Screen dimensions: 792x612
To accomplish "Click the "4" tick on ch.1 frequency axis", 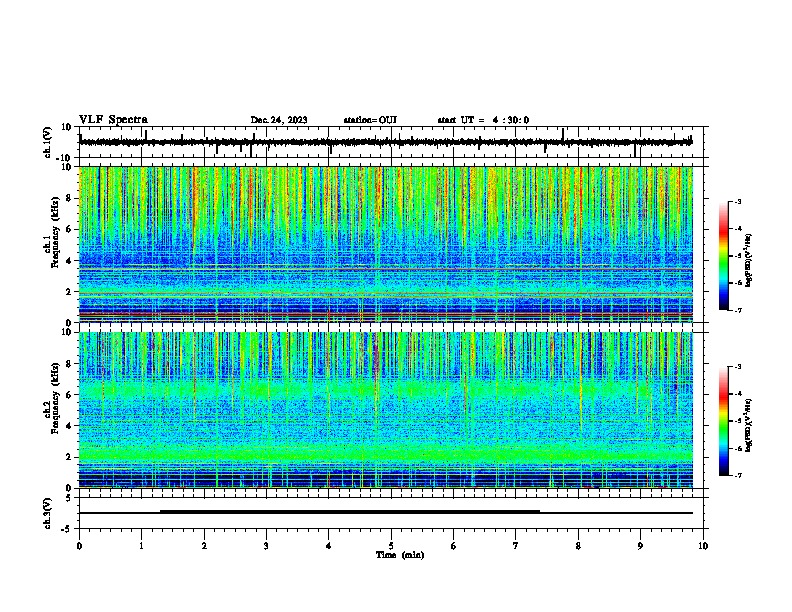I will (69, 261).
